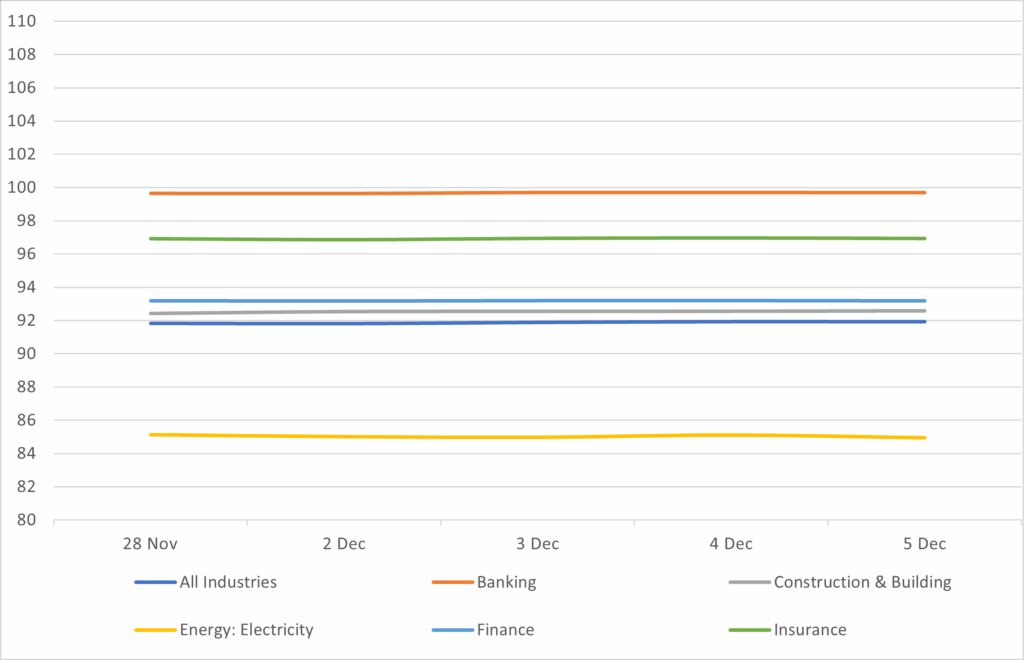This screenshot has width=1024, height=660.
Task: Click the 2 Dec x-axis label
Action: click(344, 544)
